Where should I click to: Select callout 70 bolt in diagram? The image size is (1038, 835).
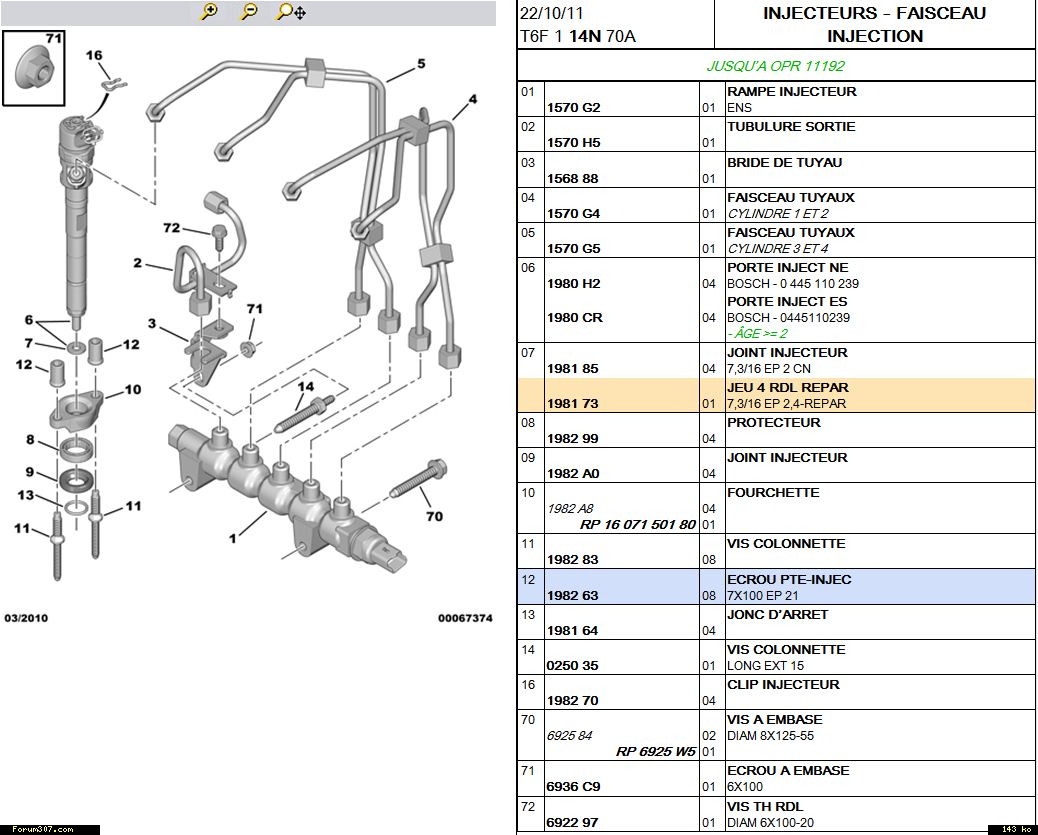click(x=434, y=517)
